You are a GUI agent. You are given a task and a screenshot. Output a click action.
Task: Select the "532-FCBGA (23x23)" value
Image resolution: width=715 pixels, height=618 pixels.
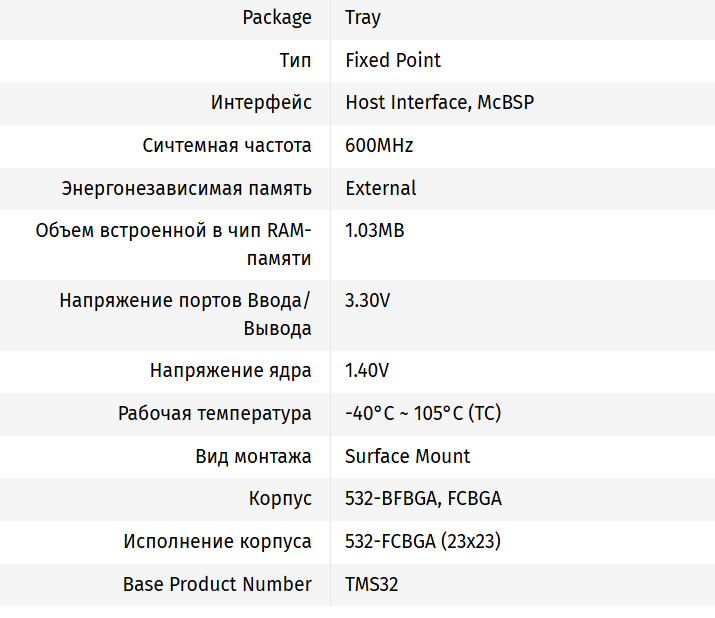click(x=423, y=541)
